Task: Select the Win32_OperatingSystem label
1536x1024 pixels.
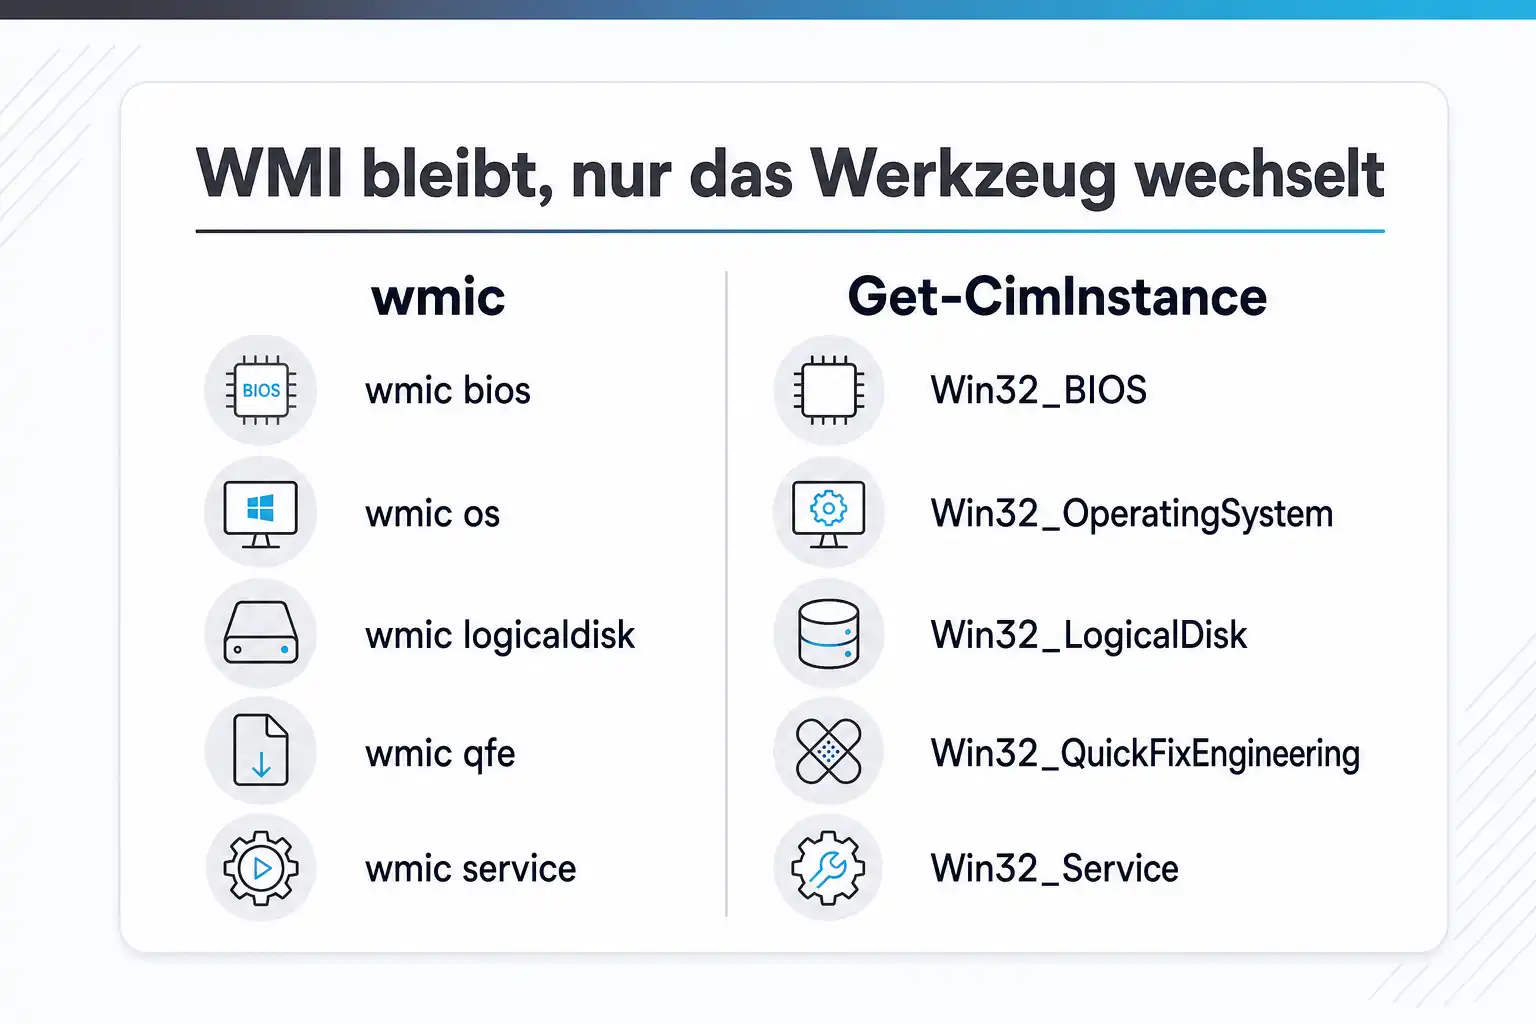Action: [1132, 515]
